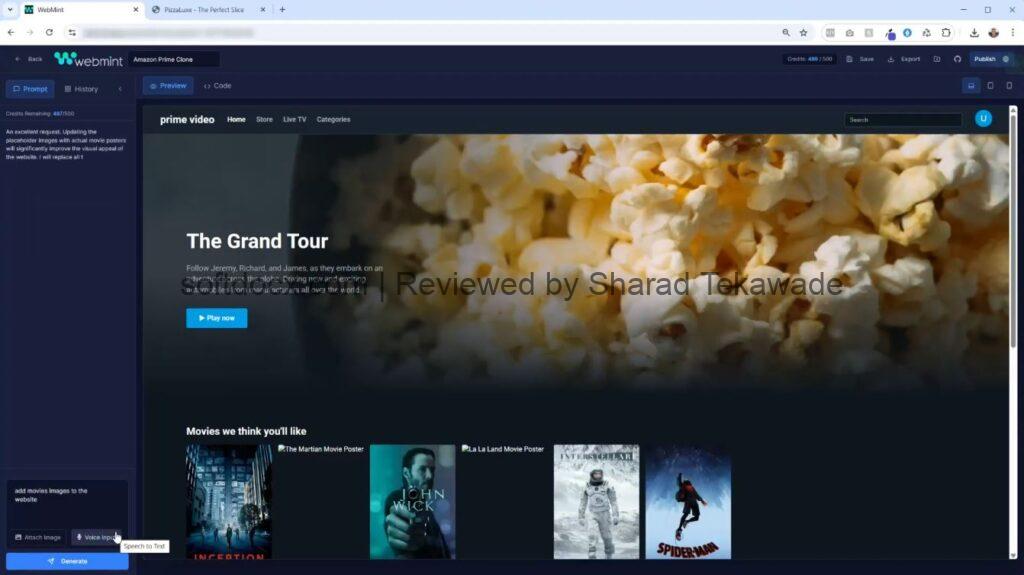Open the Chrome tab search dropdown
This screenshot has width=1024, height=575.
pyautogui.click(x=10, y=9)
